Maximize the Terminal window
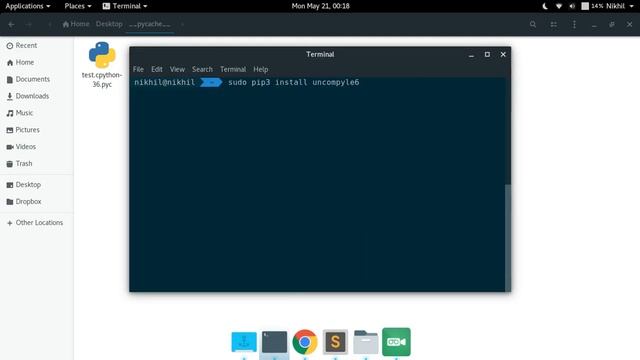Viewport: 640px width, 360px height. coord(487,54)
